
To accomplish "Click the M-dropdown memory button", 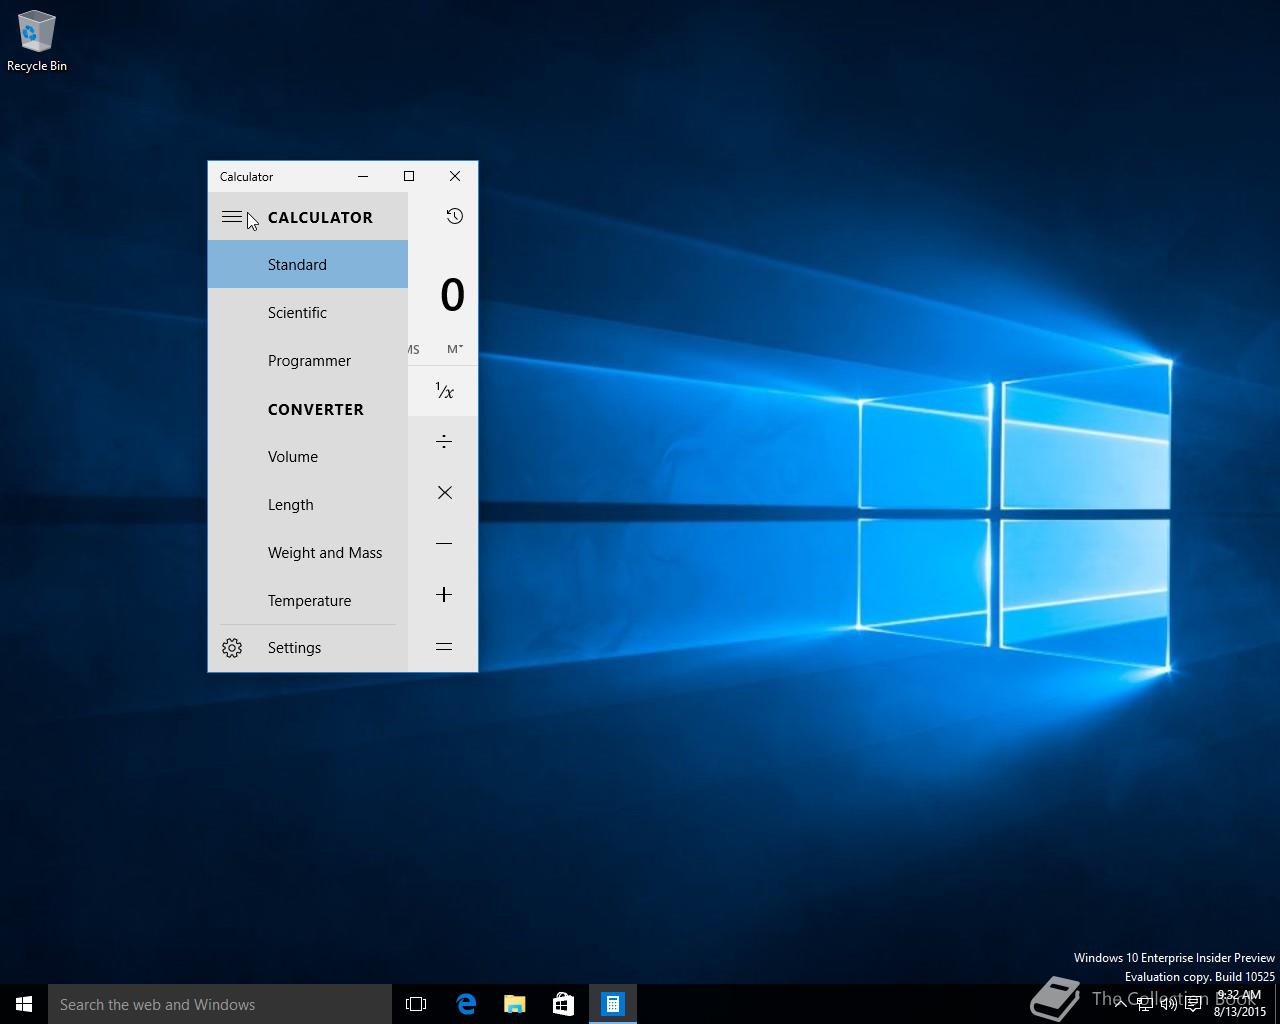I will pyautogui.click(x=455, y=349).
